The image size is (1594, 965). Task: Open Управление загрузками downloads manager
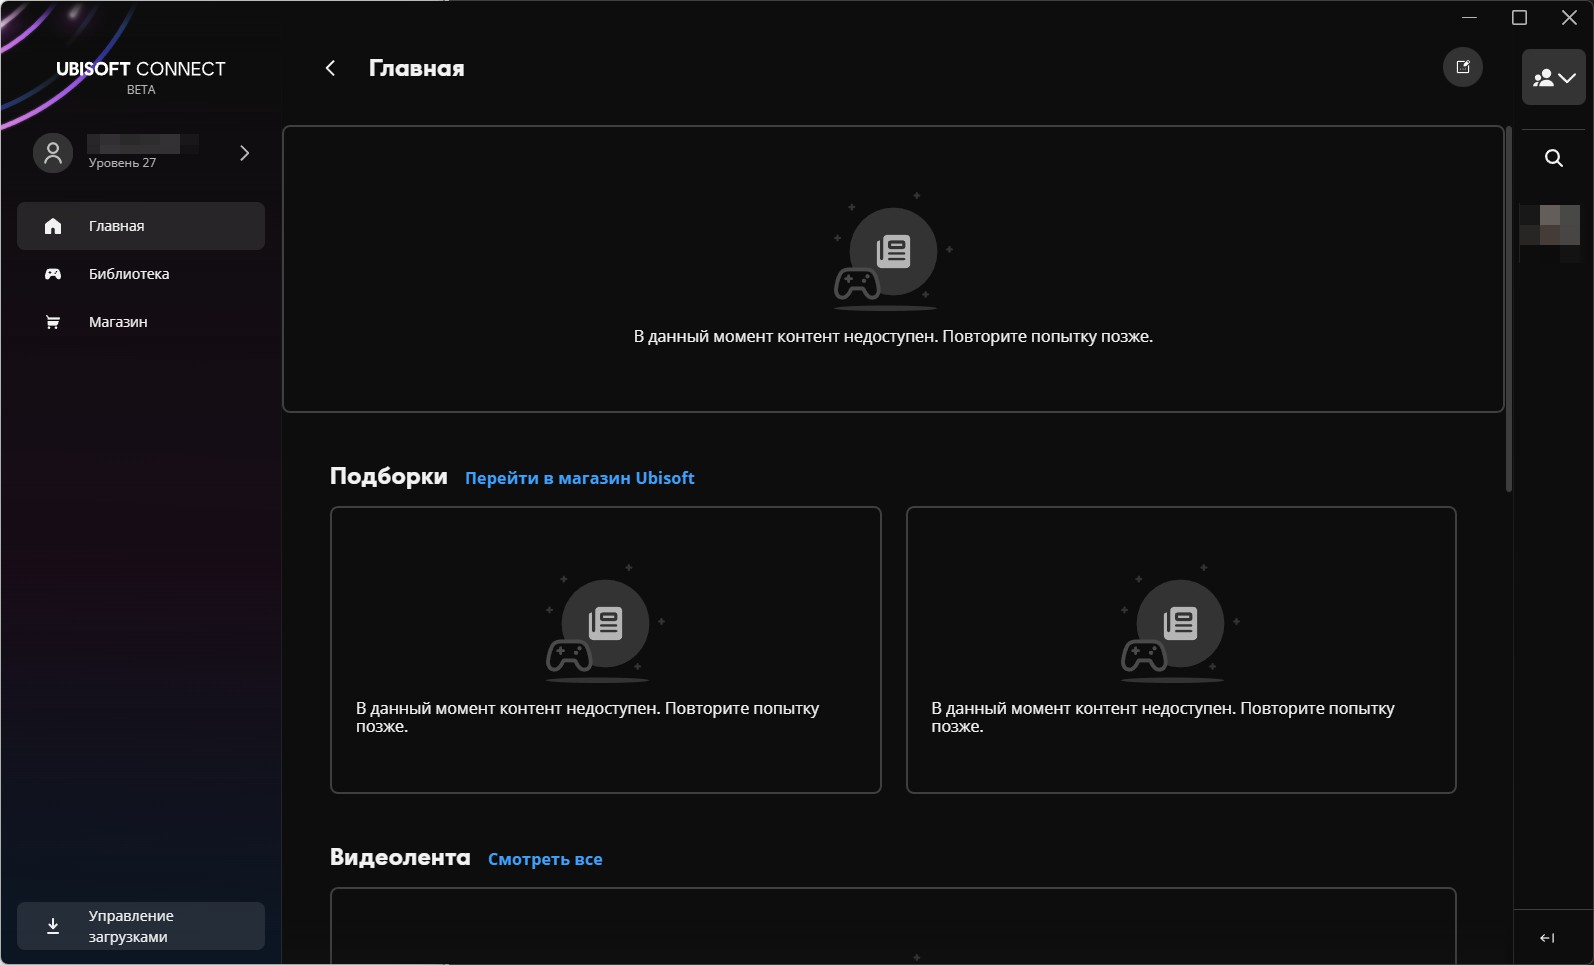point(141,926)
